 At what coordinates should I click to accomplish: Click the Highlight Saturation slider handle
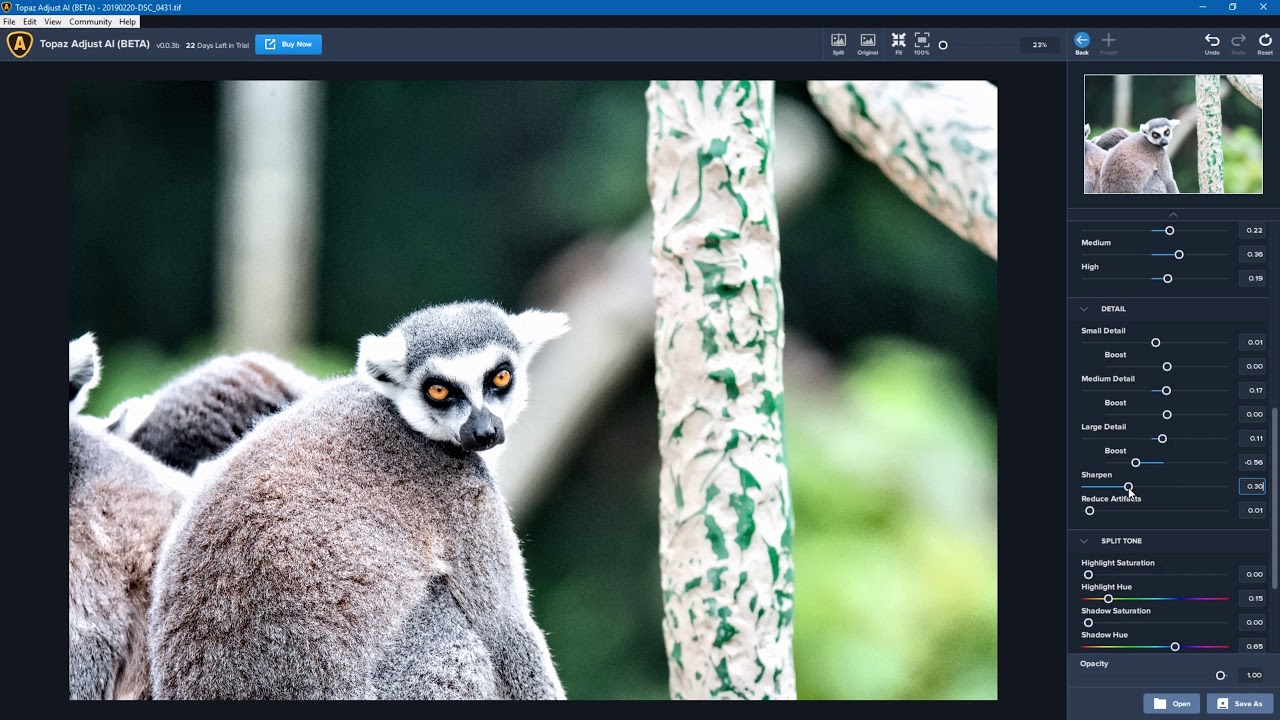1088,575
